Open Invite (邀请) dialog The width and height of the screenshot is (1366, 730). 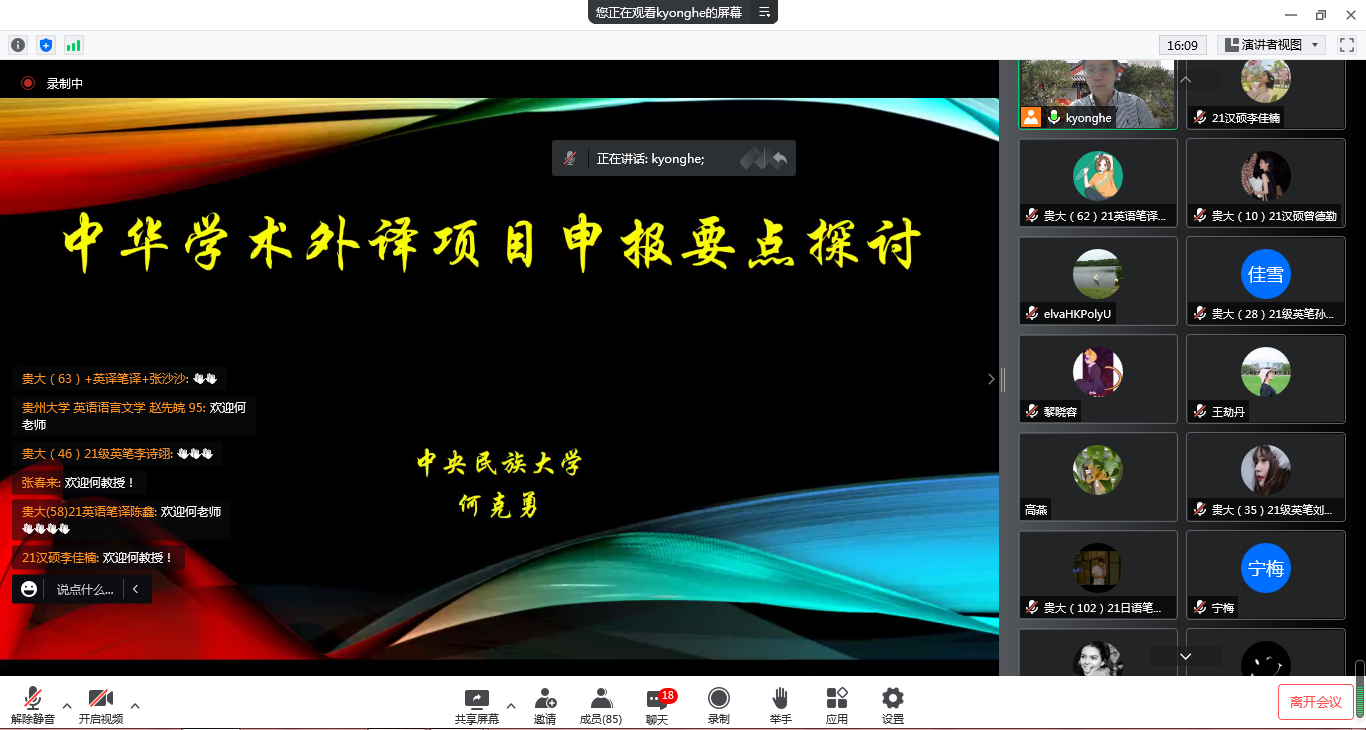click(x=545, y=706)
